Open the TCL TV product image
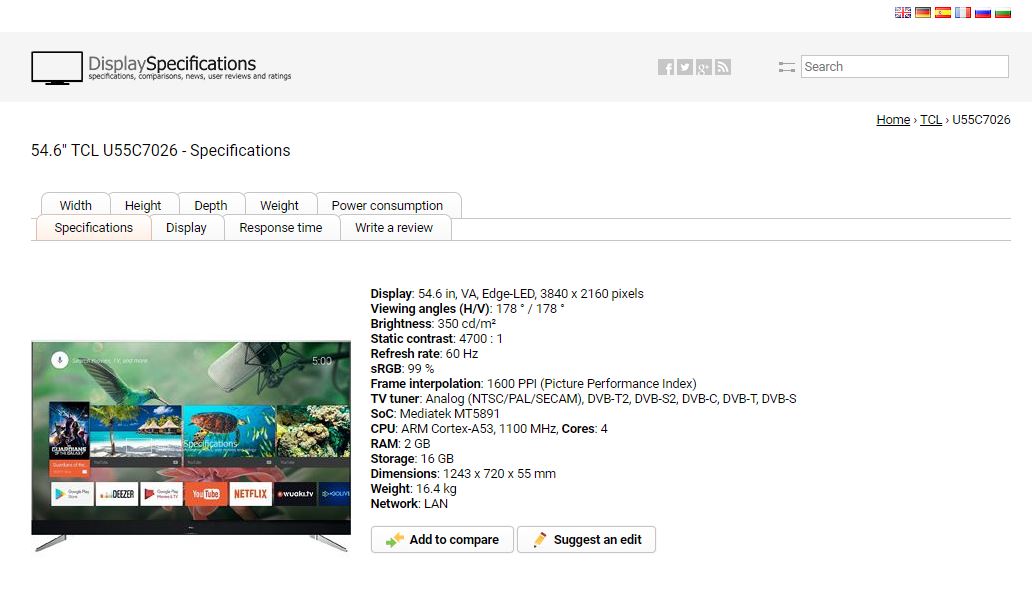Image resolution: width=1032 pixels, height=612 pixels. click(x=191, y=446)
